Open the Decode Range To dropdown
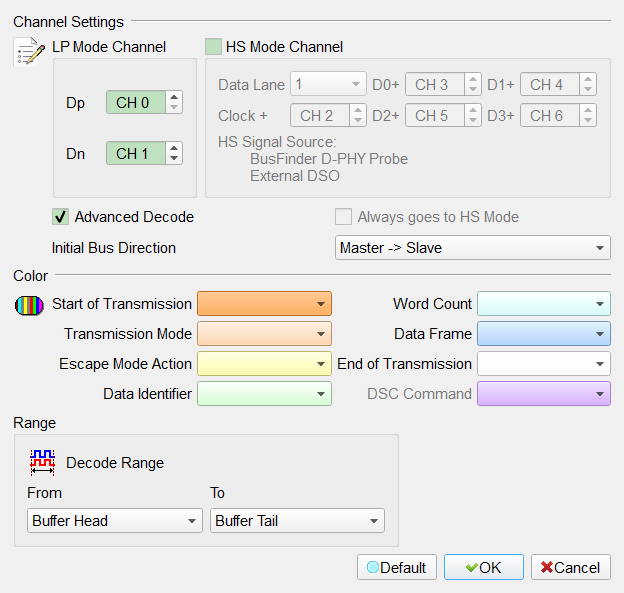The image size is (624, 593). 297,520
